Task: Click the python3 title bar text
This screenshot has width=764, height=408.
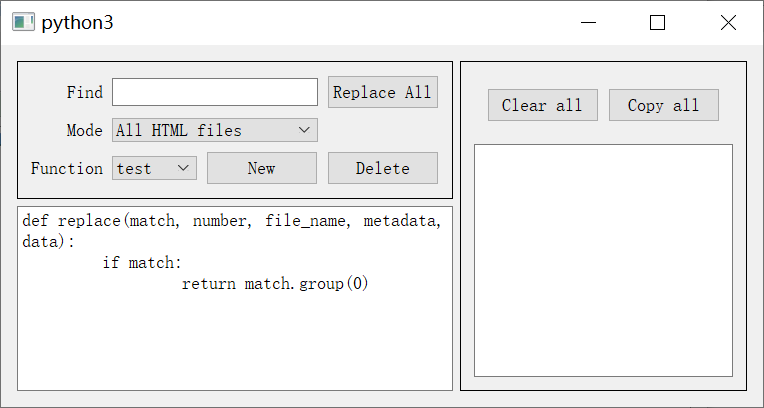Action: tap(77, 22)
